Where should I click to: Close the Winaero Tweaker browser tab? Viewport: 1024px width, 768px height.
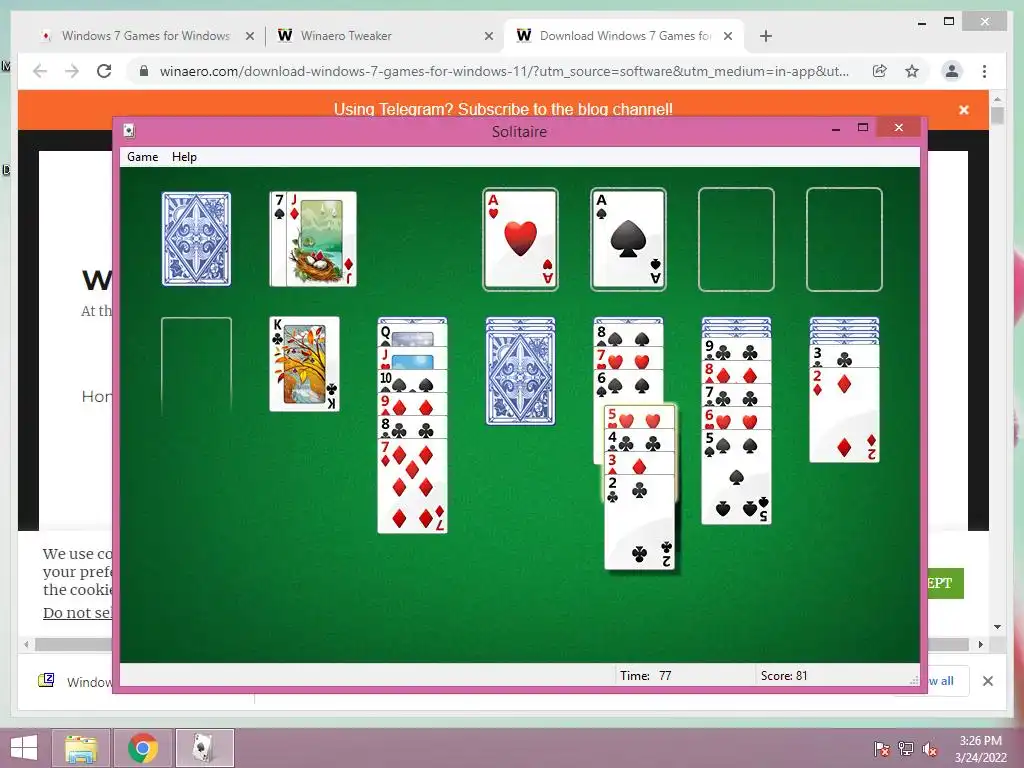(x=488, y=36)
